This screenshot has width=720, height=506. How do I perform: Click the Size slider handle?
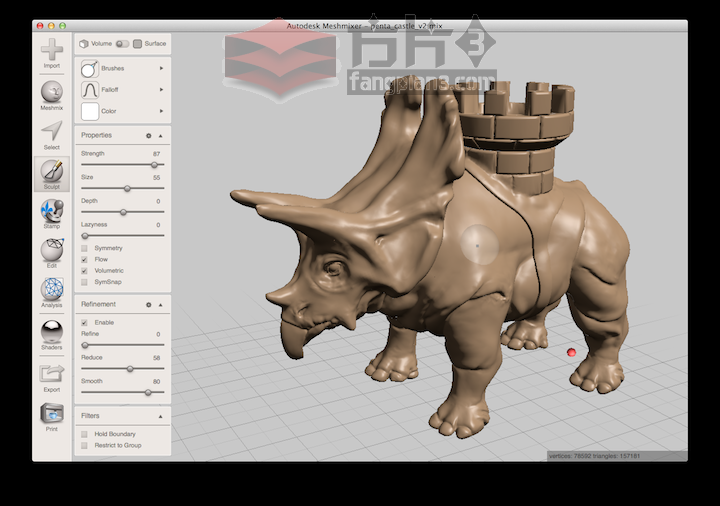[127, 188]
